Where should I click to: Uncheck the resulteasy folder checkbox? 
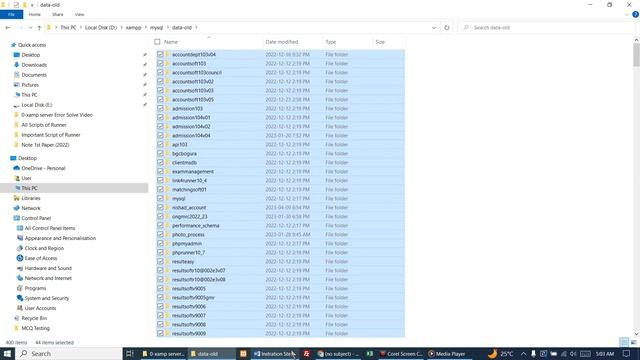pos(160,261)
